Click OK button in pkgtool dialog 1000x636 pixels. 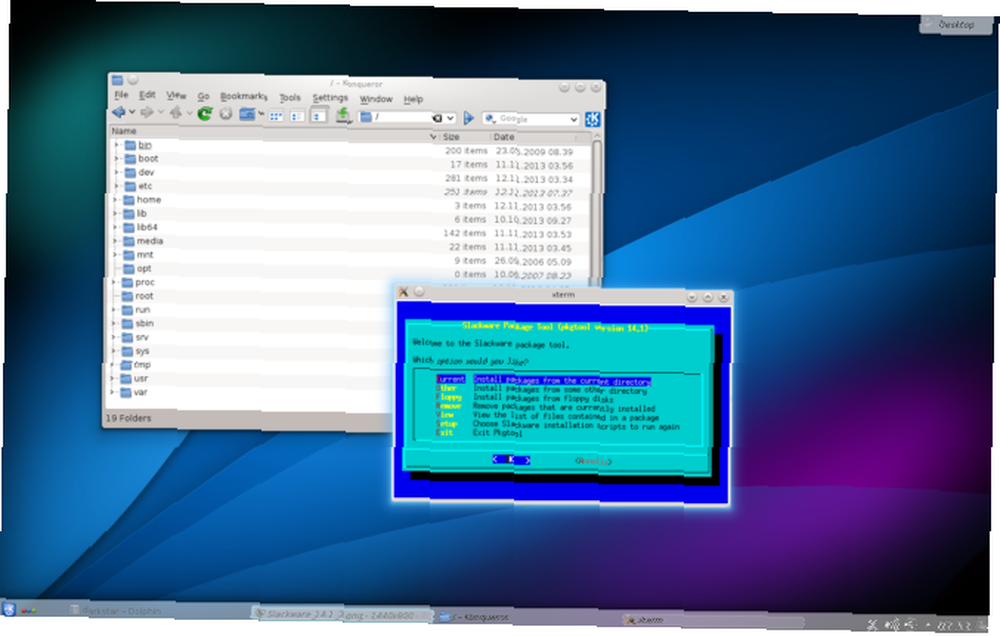point(511,459)
